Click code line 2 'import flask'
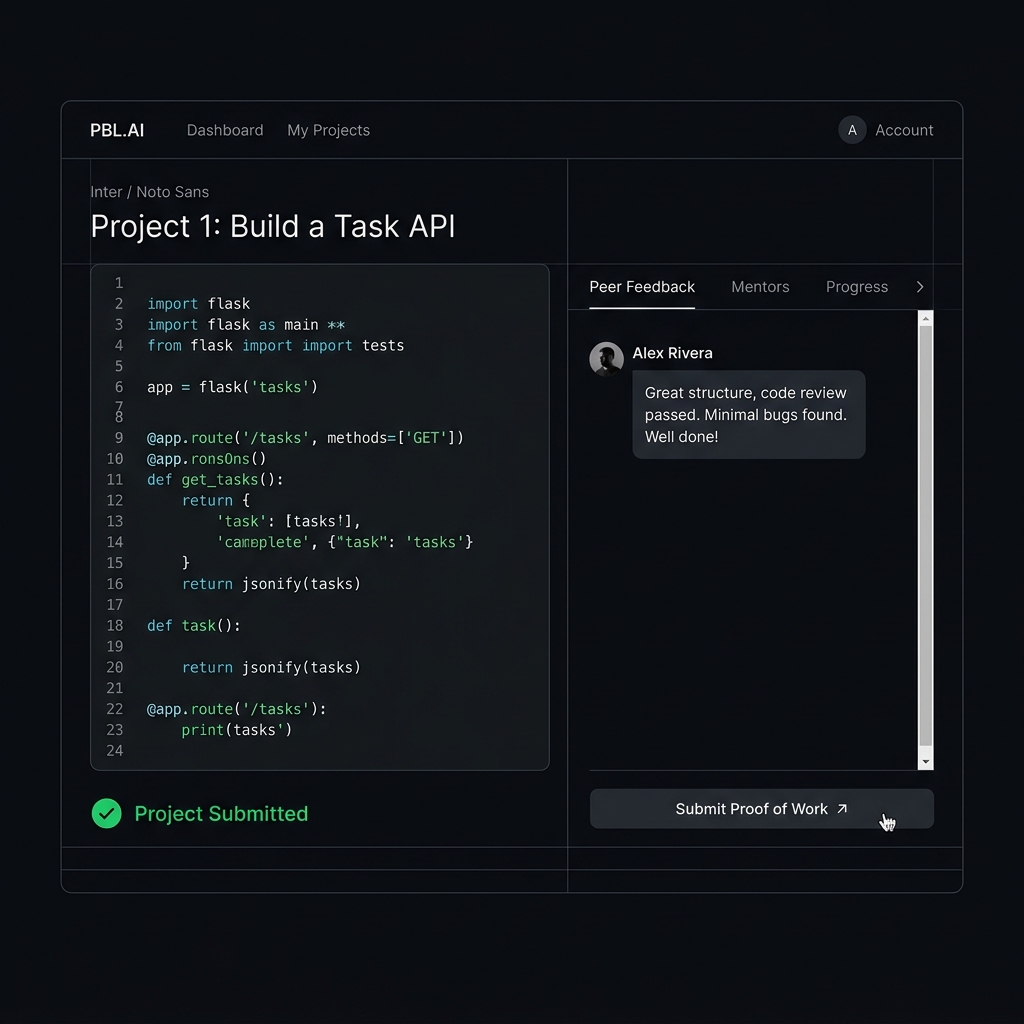The height and width of the screenshot is (1024, 1024). [199, 304]
